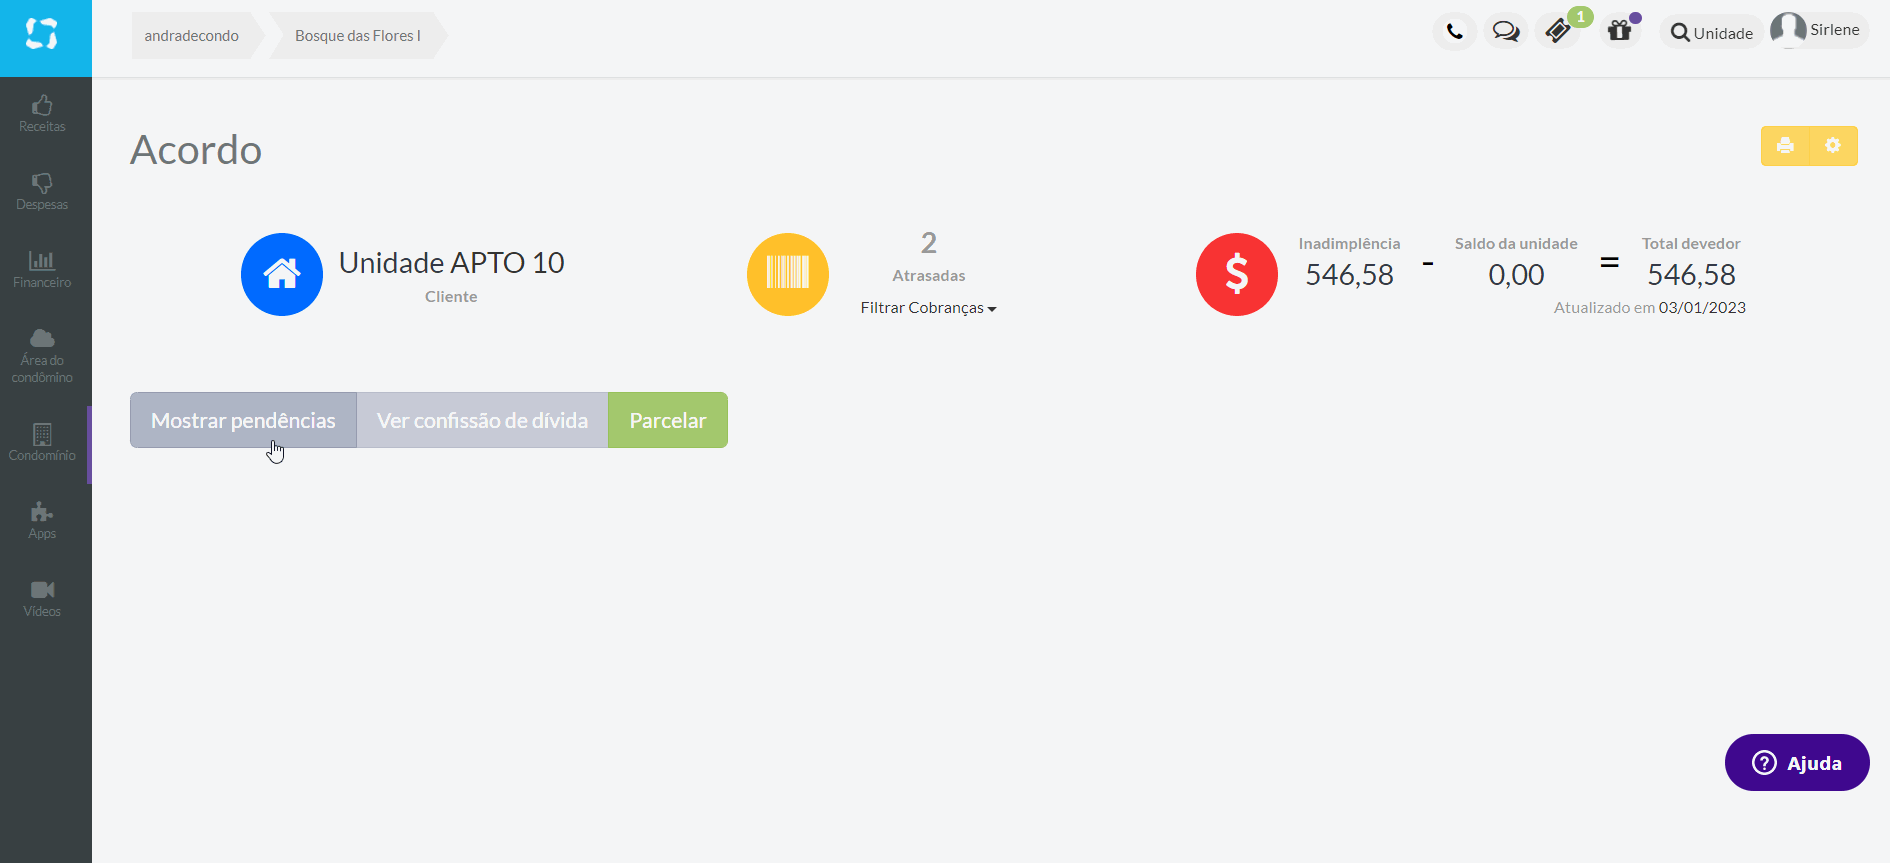Click the phone icon in header
Screen dimensions: 1890x863
[x=1455, y=32]
